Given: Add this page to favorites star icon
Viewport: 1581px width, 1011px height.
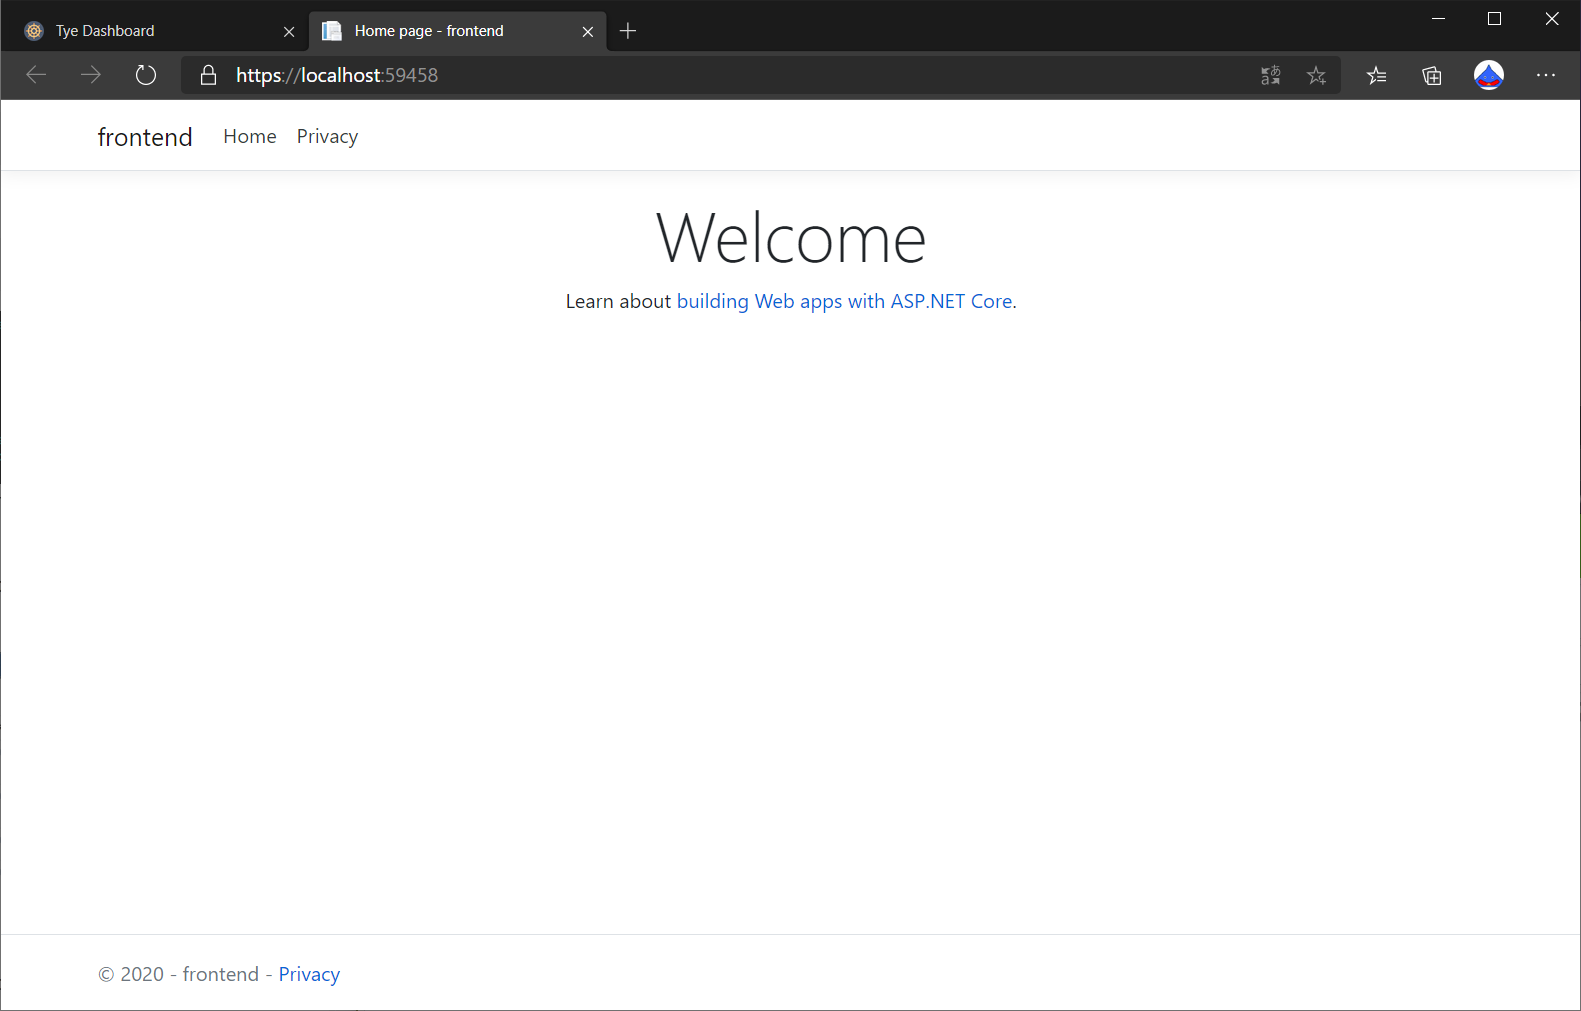Looking at the screenshot, I should pyautogui.click(x=1316, y=75).
